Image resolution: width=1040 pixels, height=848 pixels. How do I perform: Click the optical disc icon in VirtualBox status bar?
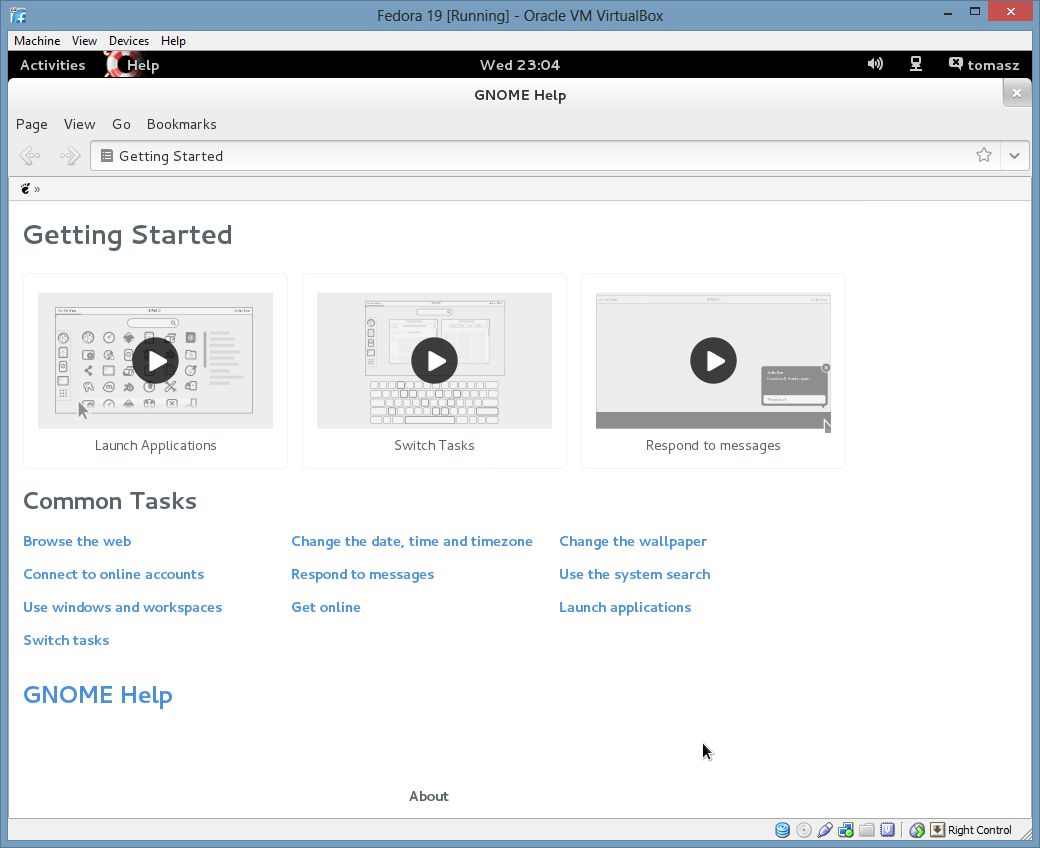point(804,830)
